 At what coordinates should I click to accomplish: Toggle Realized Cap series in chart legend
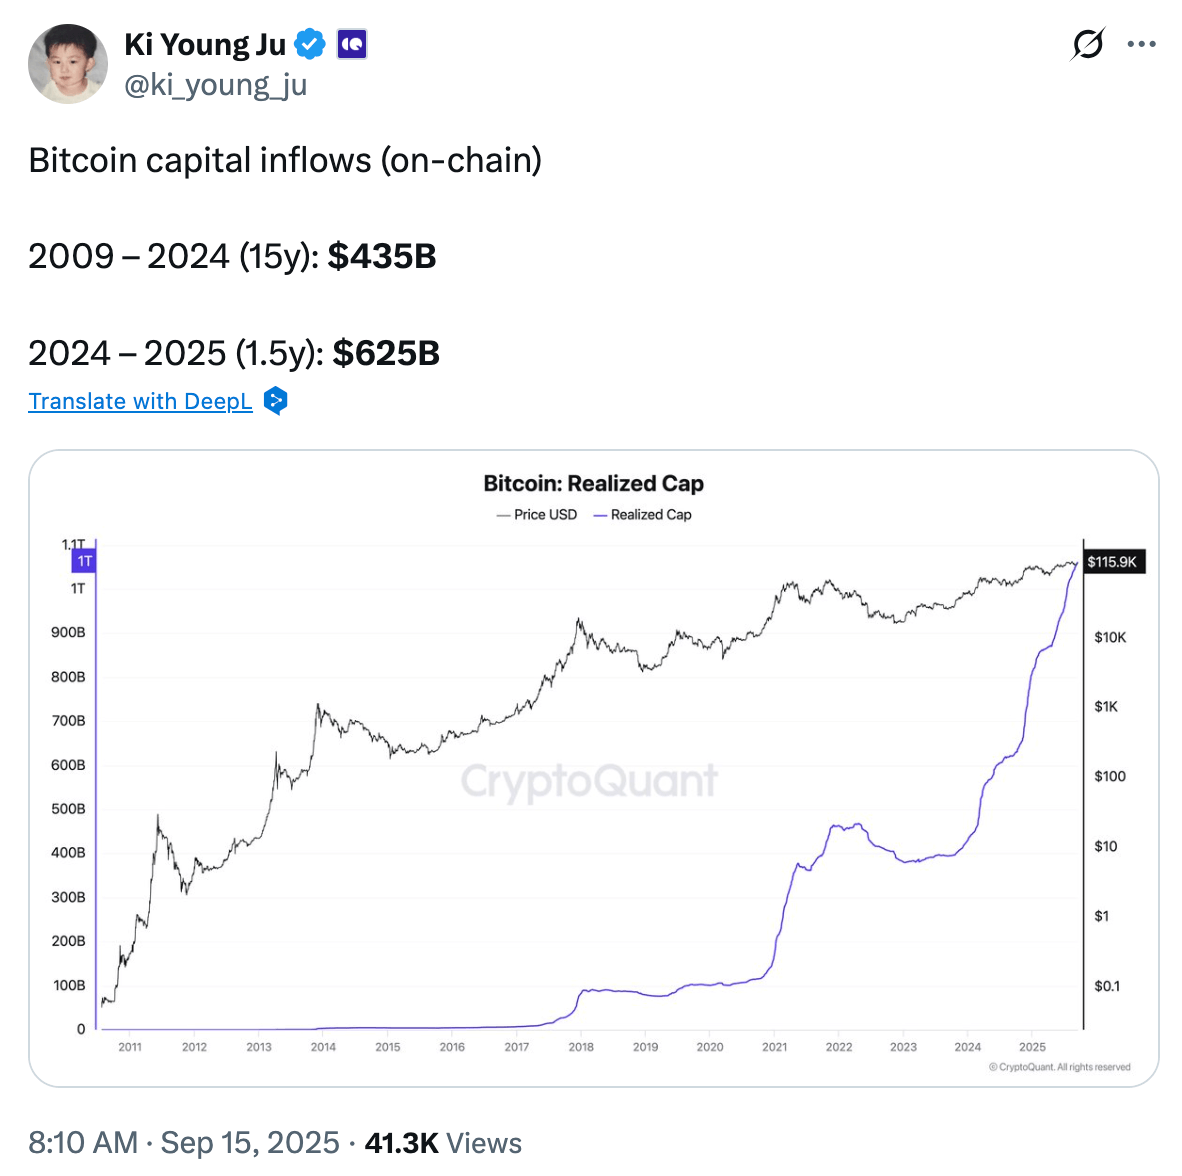click(643, 514)
